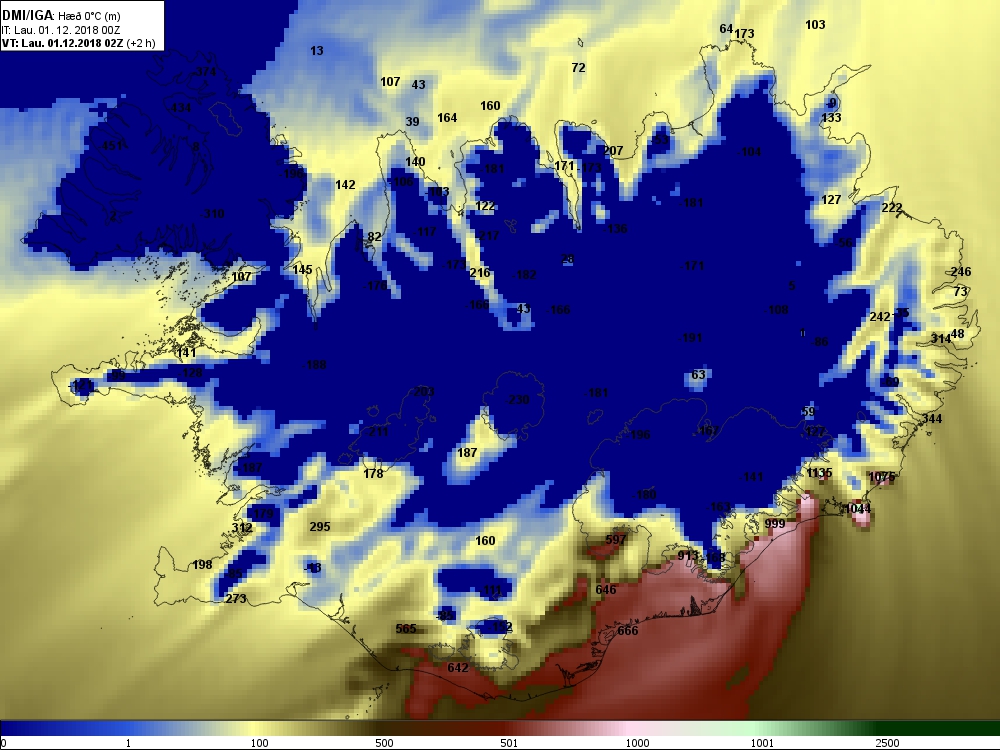Click the 'IT: Lau. 01. 12. 2018 00Z' line
The height and width of the screenshot is (750, 1000).
[x=61, y=30]
